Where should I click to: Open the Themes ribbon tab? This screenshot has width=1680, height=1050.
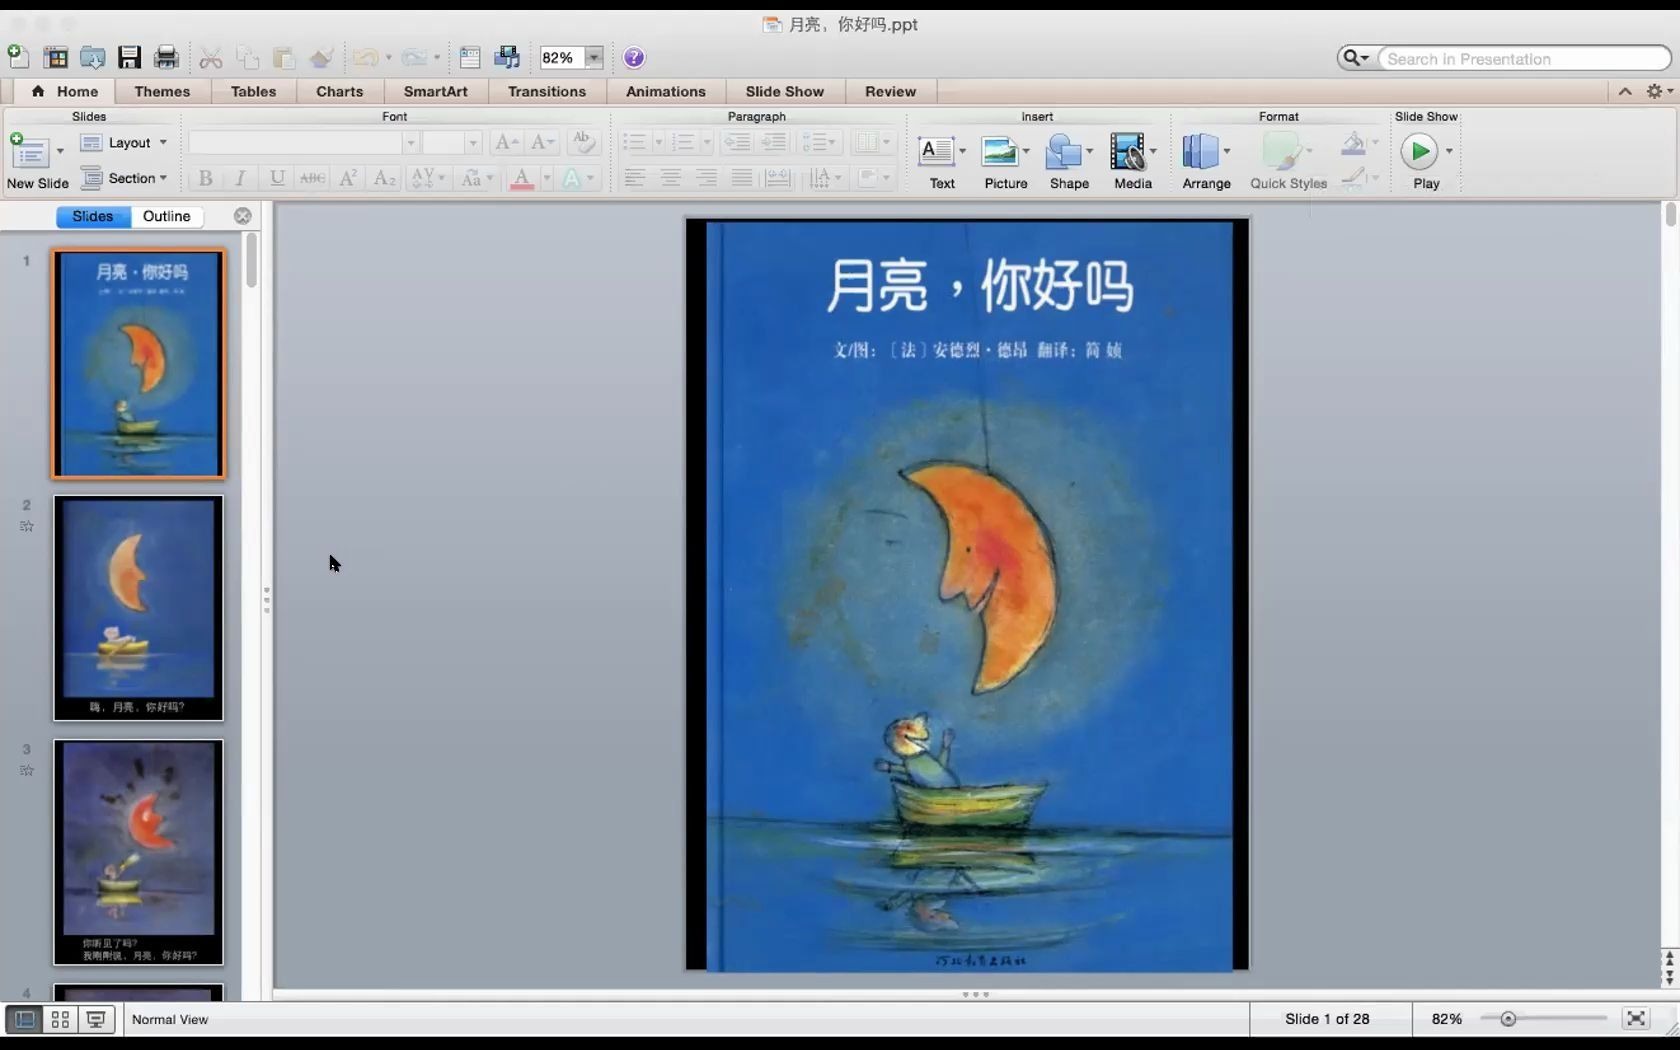[x=162, y=91]
